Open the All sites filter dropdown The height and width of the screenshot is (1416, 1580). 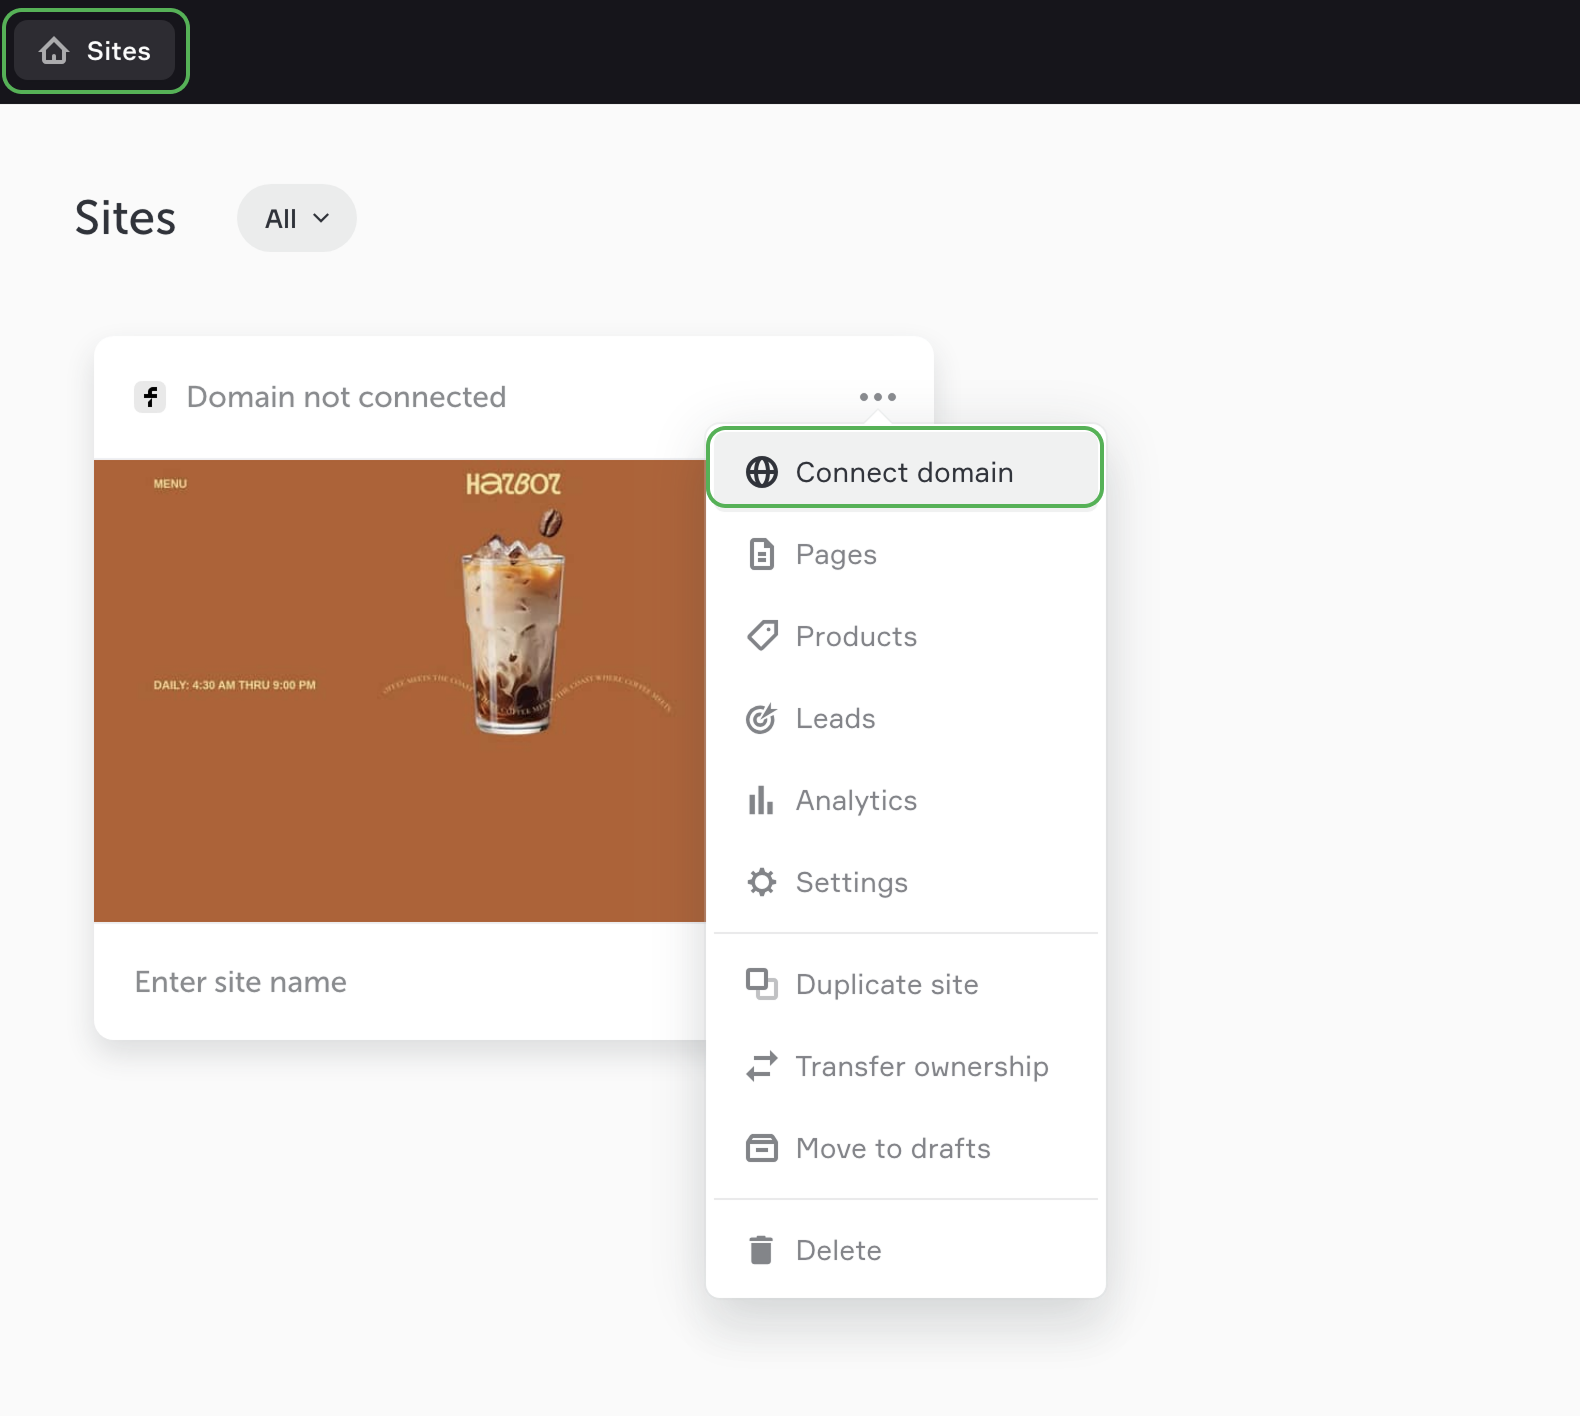point(296,218)
